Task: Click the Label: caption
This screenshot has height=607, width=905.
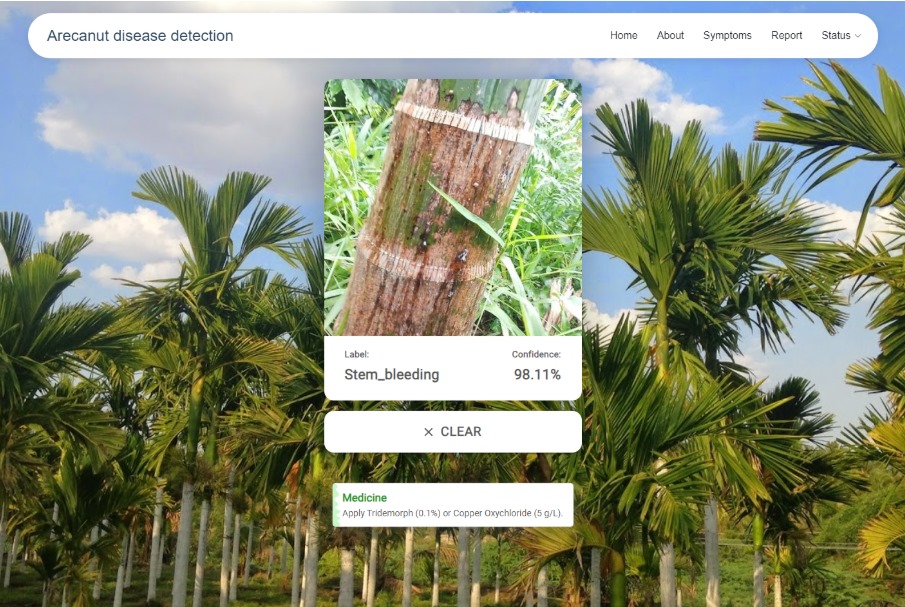Action: pyautogui.click(x=356, y=354)
